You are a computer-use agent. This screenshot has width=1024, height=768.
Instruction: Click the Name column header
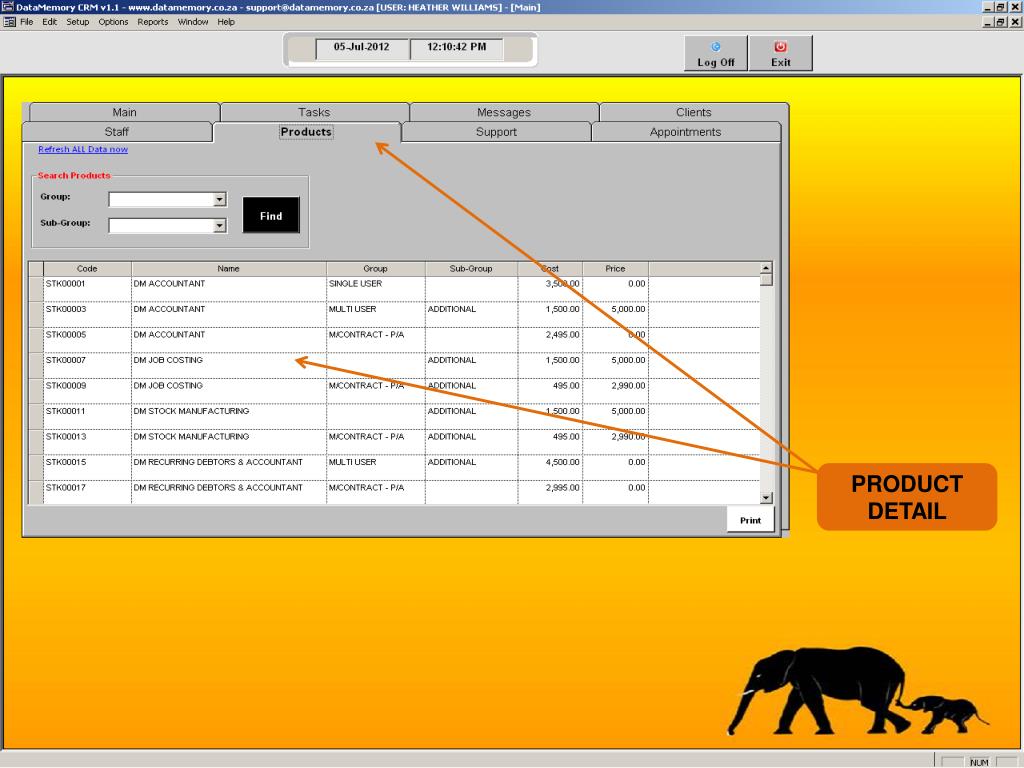point(229,268)
